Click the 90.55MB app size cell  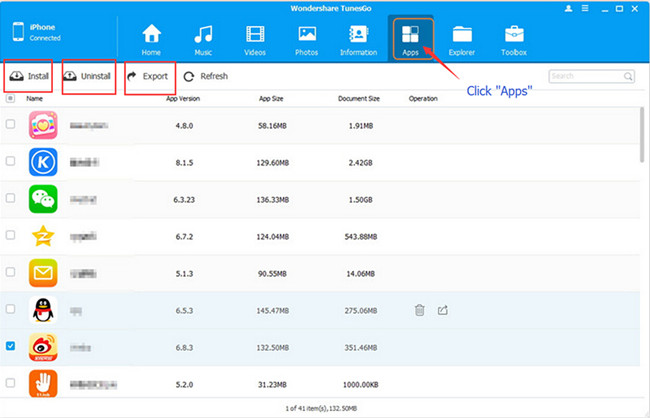click(x=272, y=274)
